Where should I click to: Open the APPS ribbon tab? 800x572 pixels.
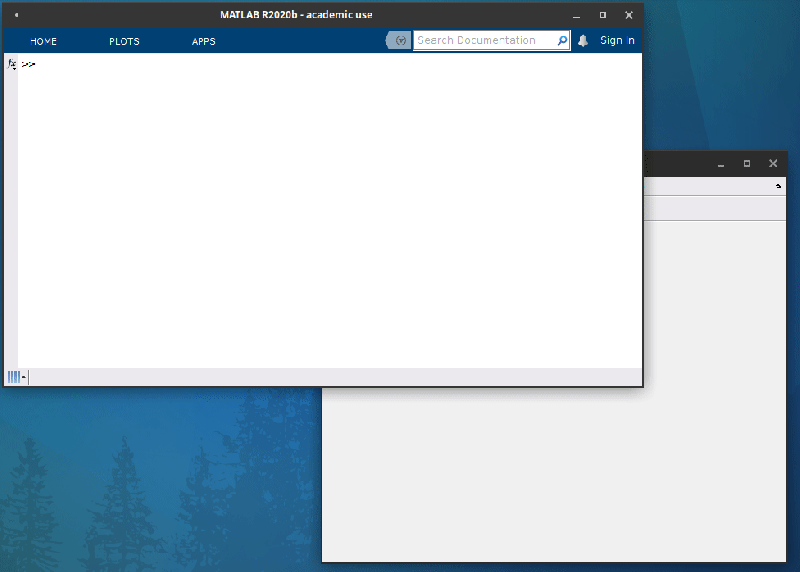204,41
